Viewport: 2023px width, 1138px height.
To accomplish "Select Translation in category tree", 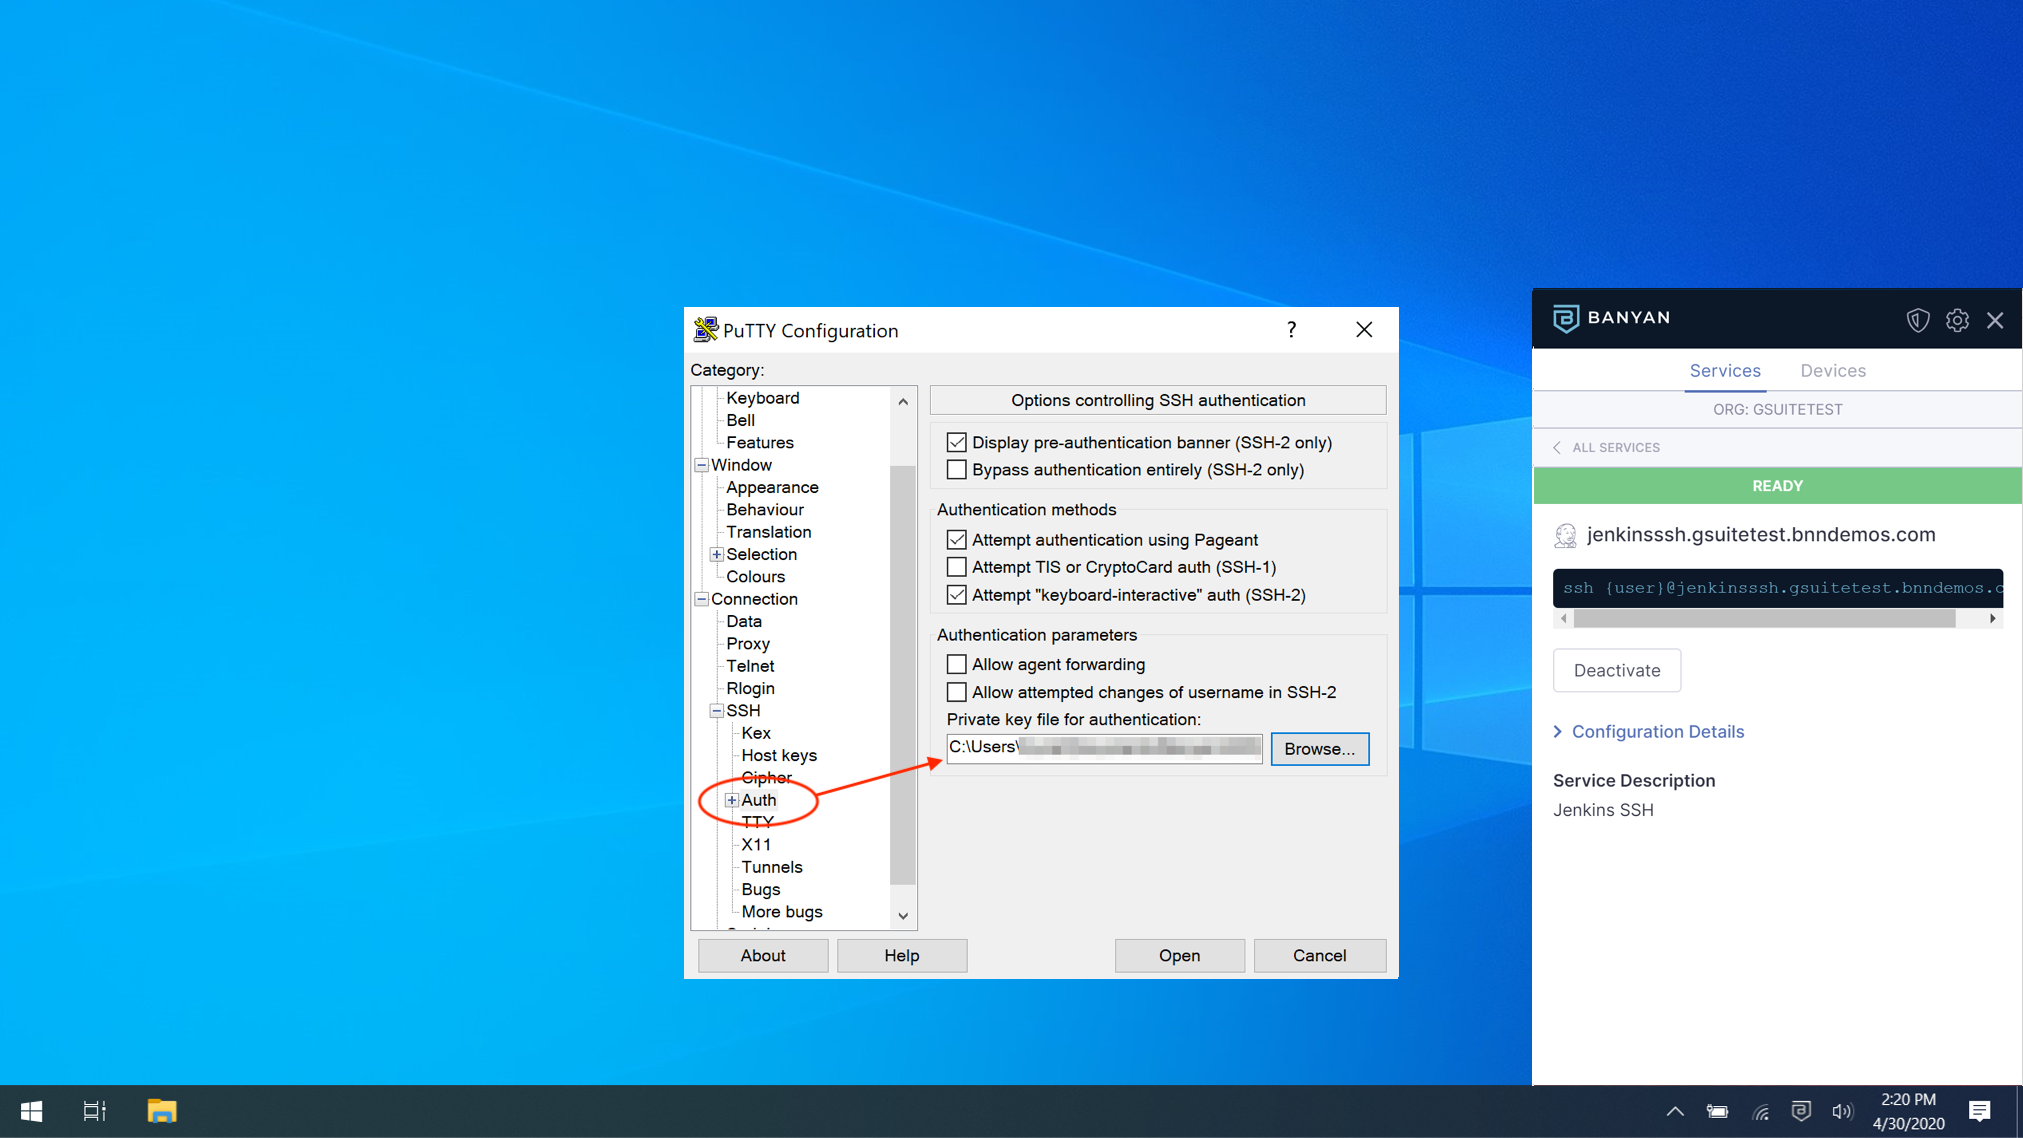I will (x=768, y=532).
